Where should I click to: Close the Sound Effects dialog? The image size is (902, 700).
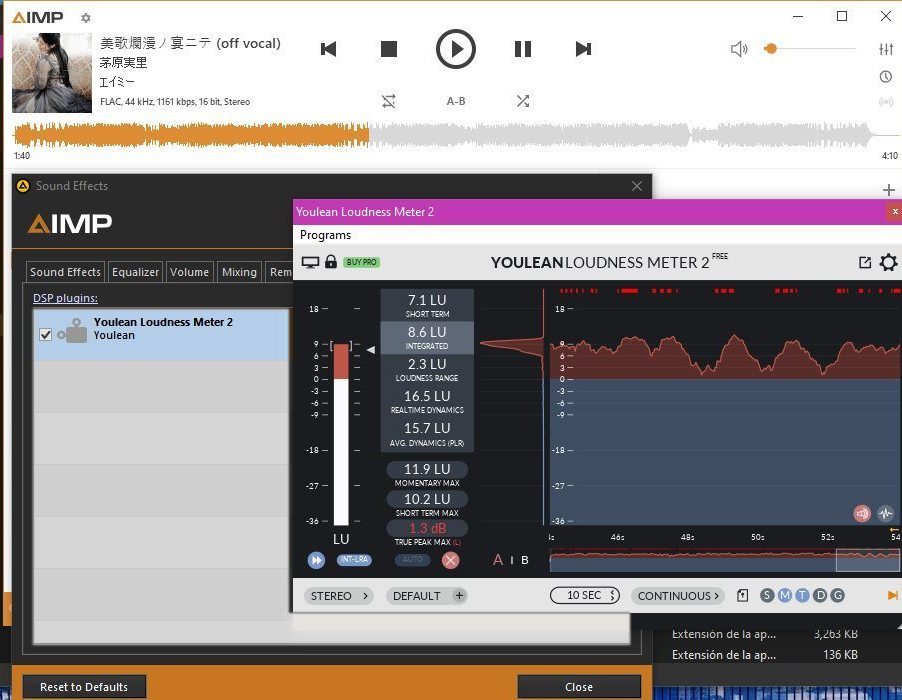point(637,186)
